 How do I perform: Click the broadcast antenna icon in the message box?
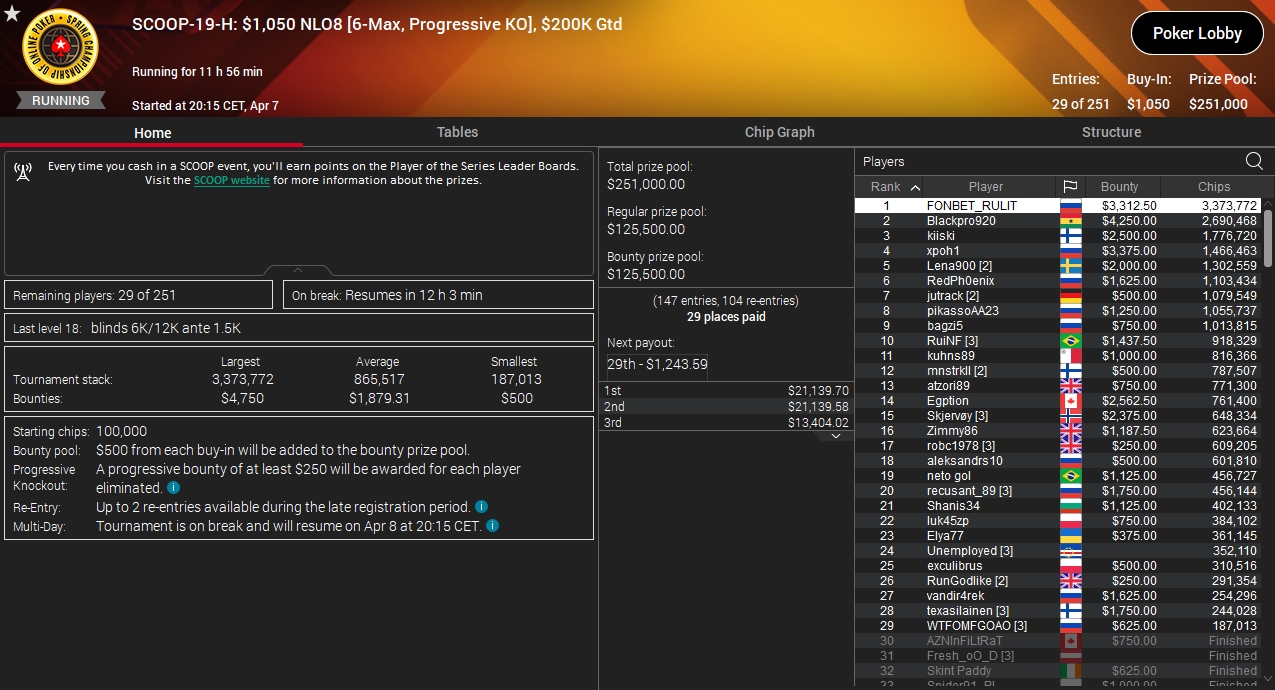[24, 173]
